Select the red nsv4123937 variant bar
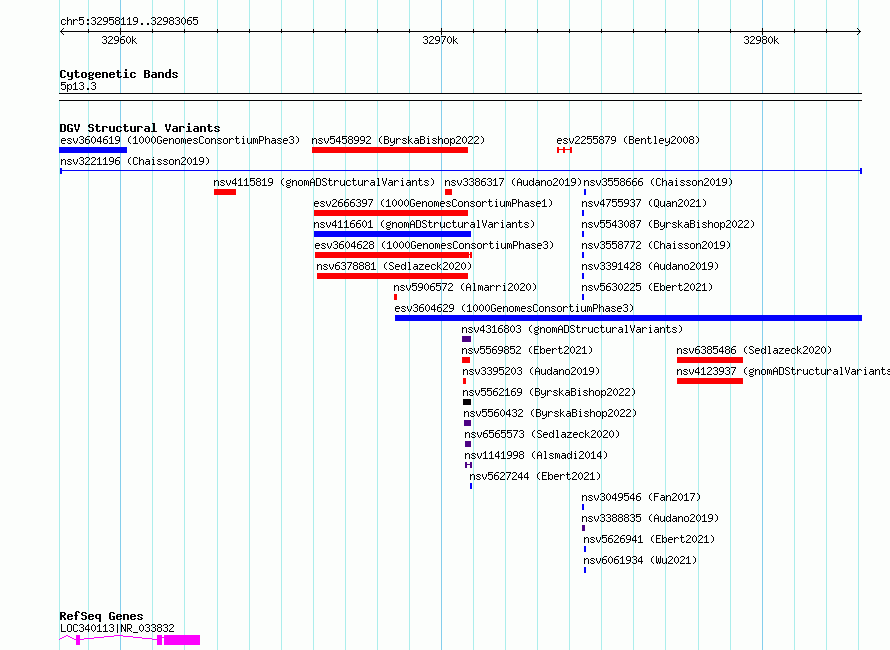Image resolution: width=890 pixels, height=650 pixels. tap(710, 381)
